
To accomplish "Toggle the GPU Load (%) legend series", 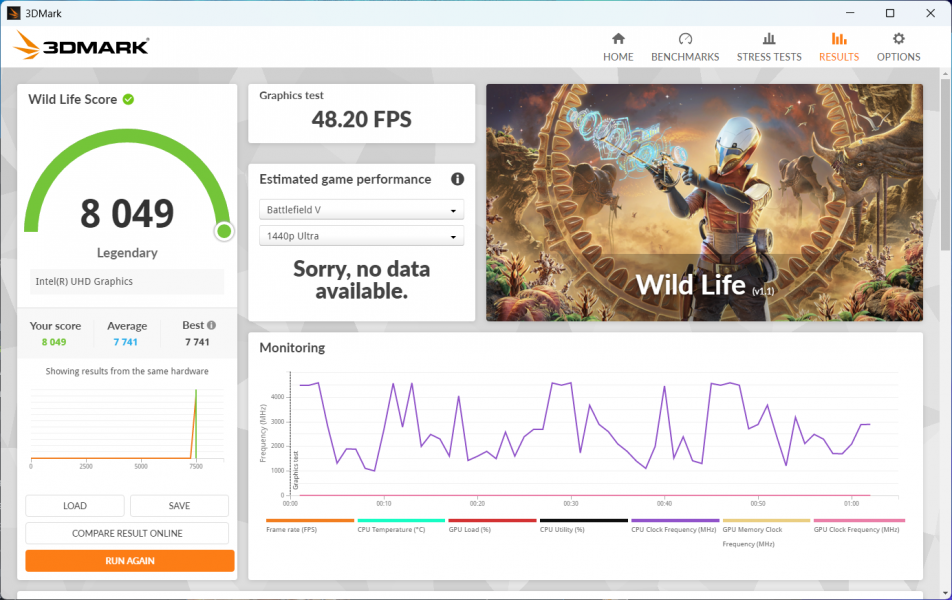I will click(490, 528).
